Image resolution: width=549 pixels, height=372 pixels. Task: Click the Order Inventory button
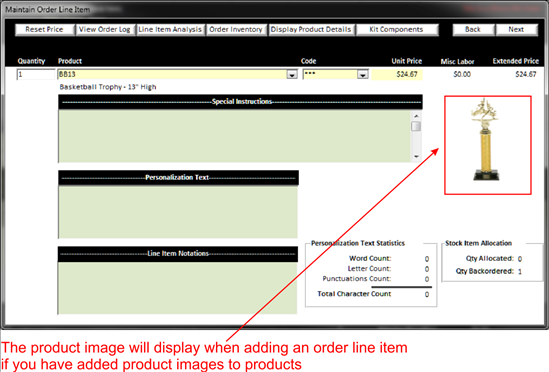click(x=236, y=29)
